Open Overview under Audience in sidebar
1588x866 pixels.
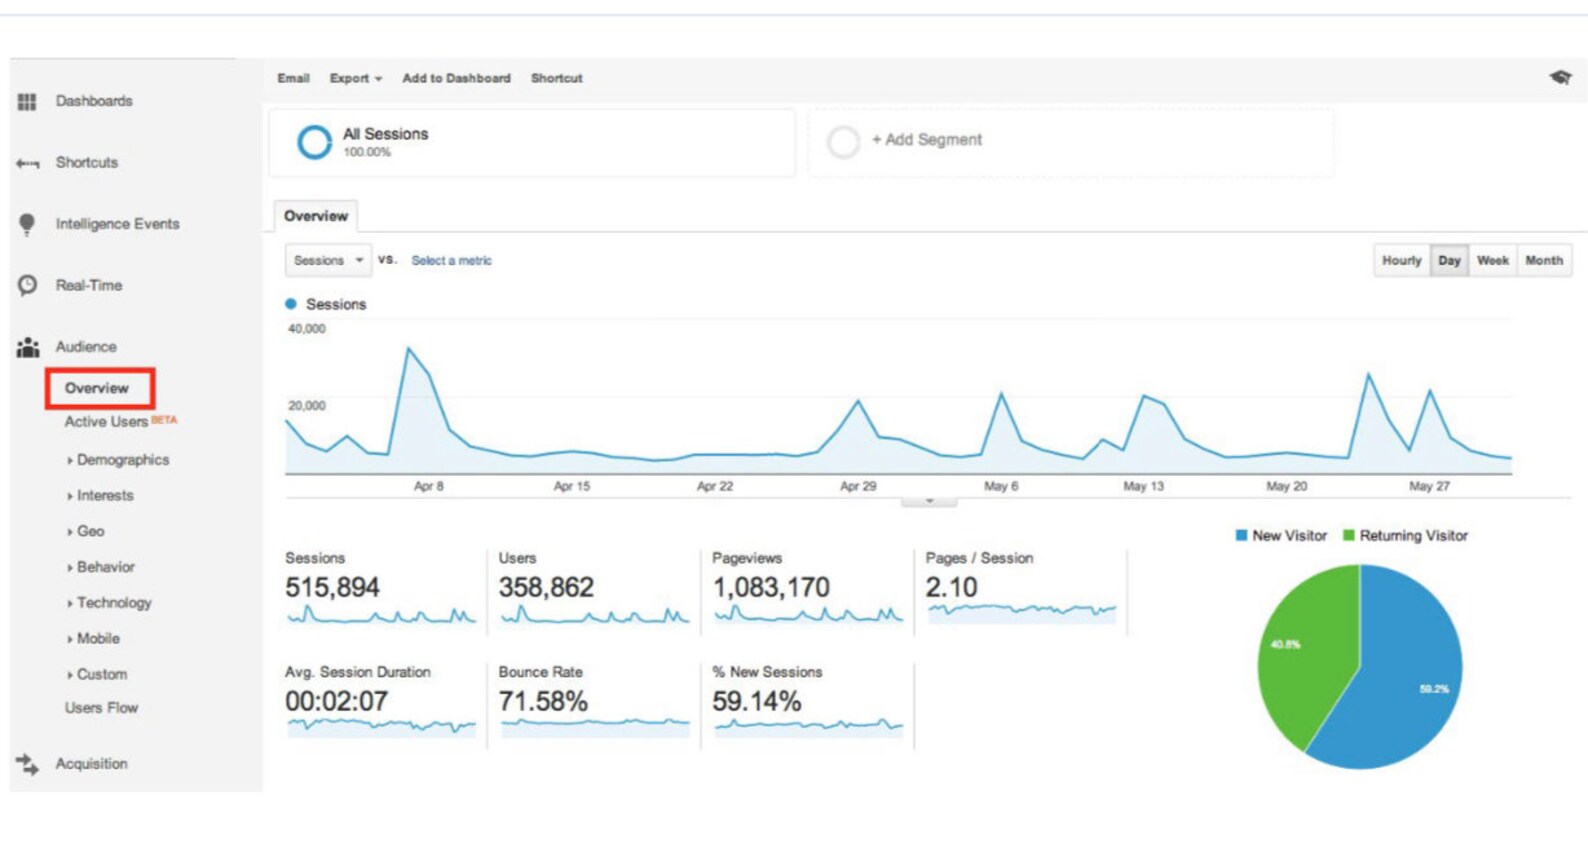point(98,388)
